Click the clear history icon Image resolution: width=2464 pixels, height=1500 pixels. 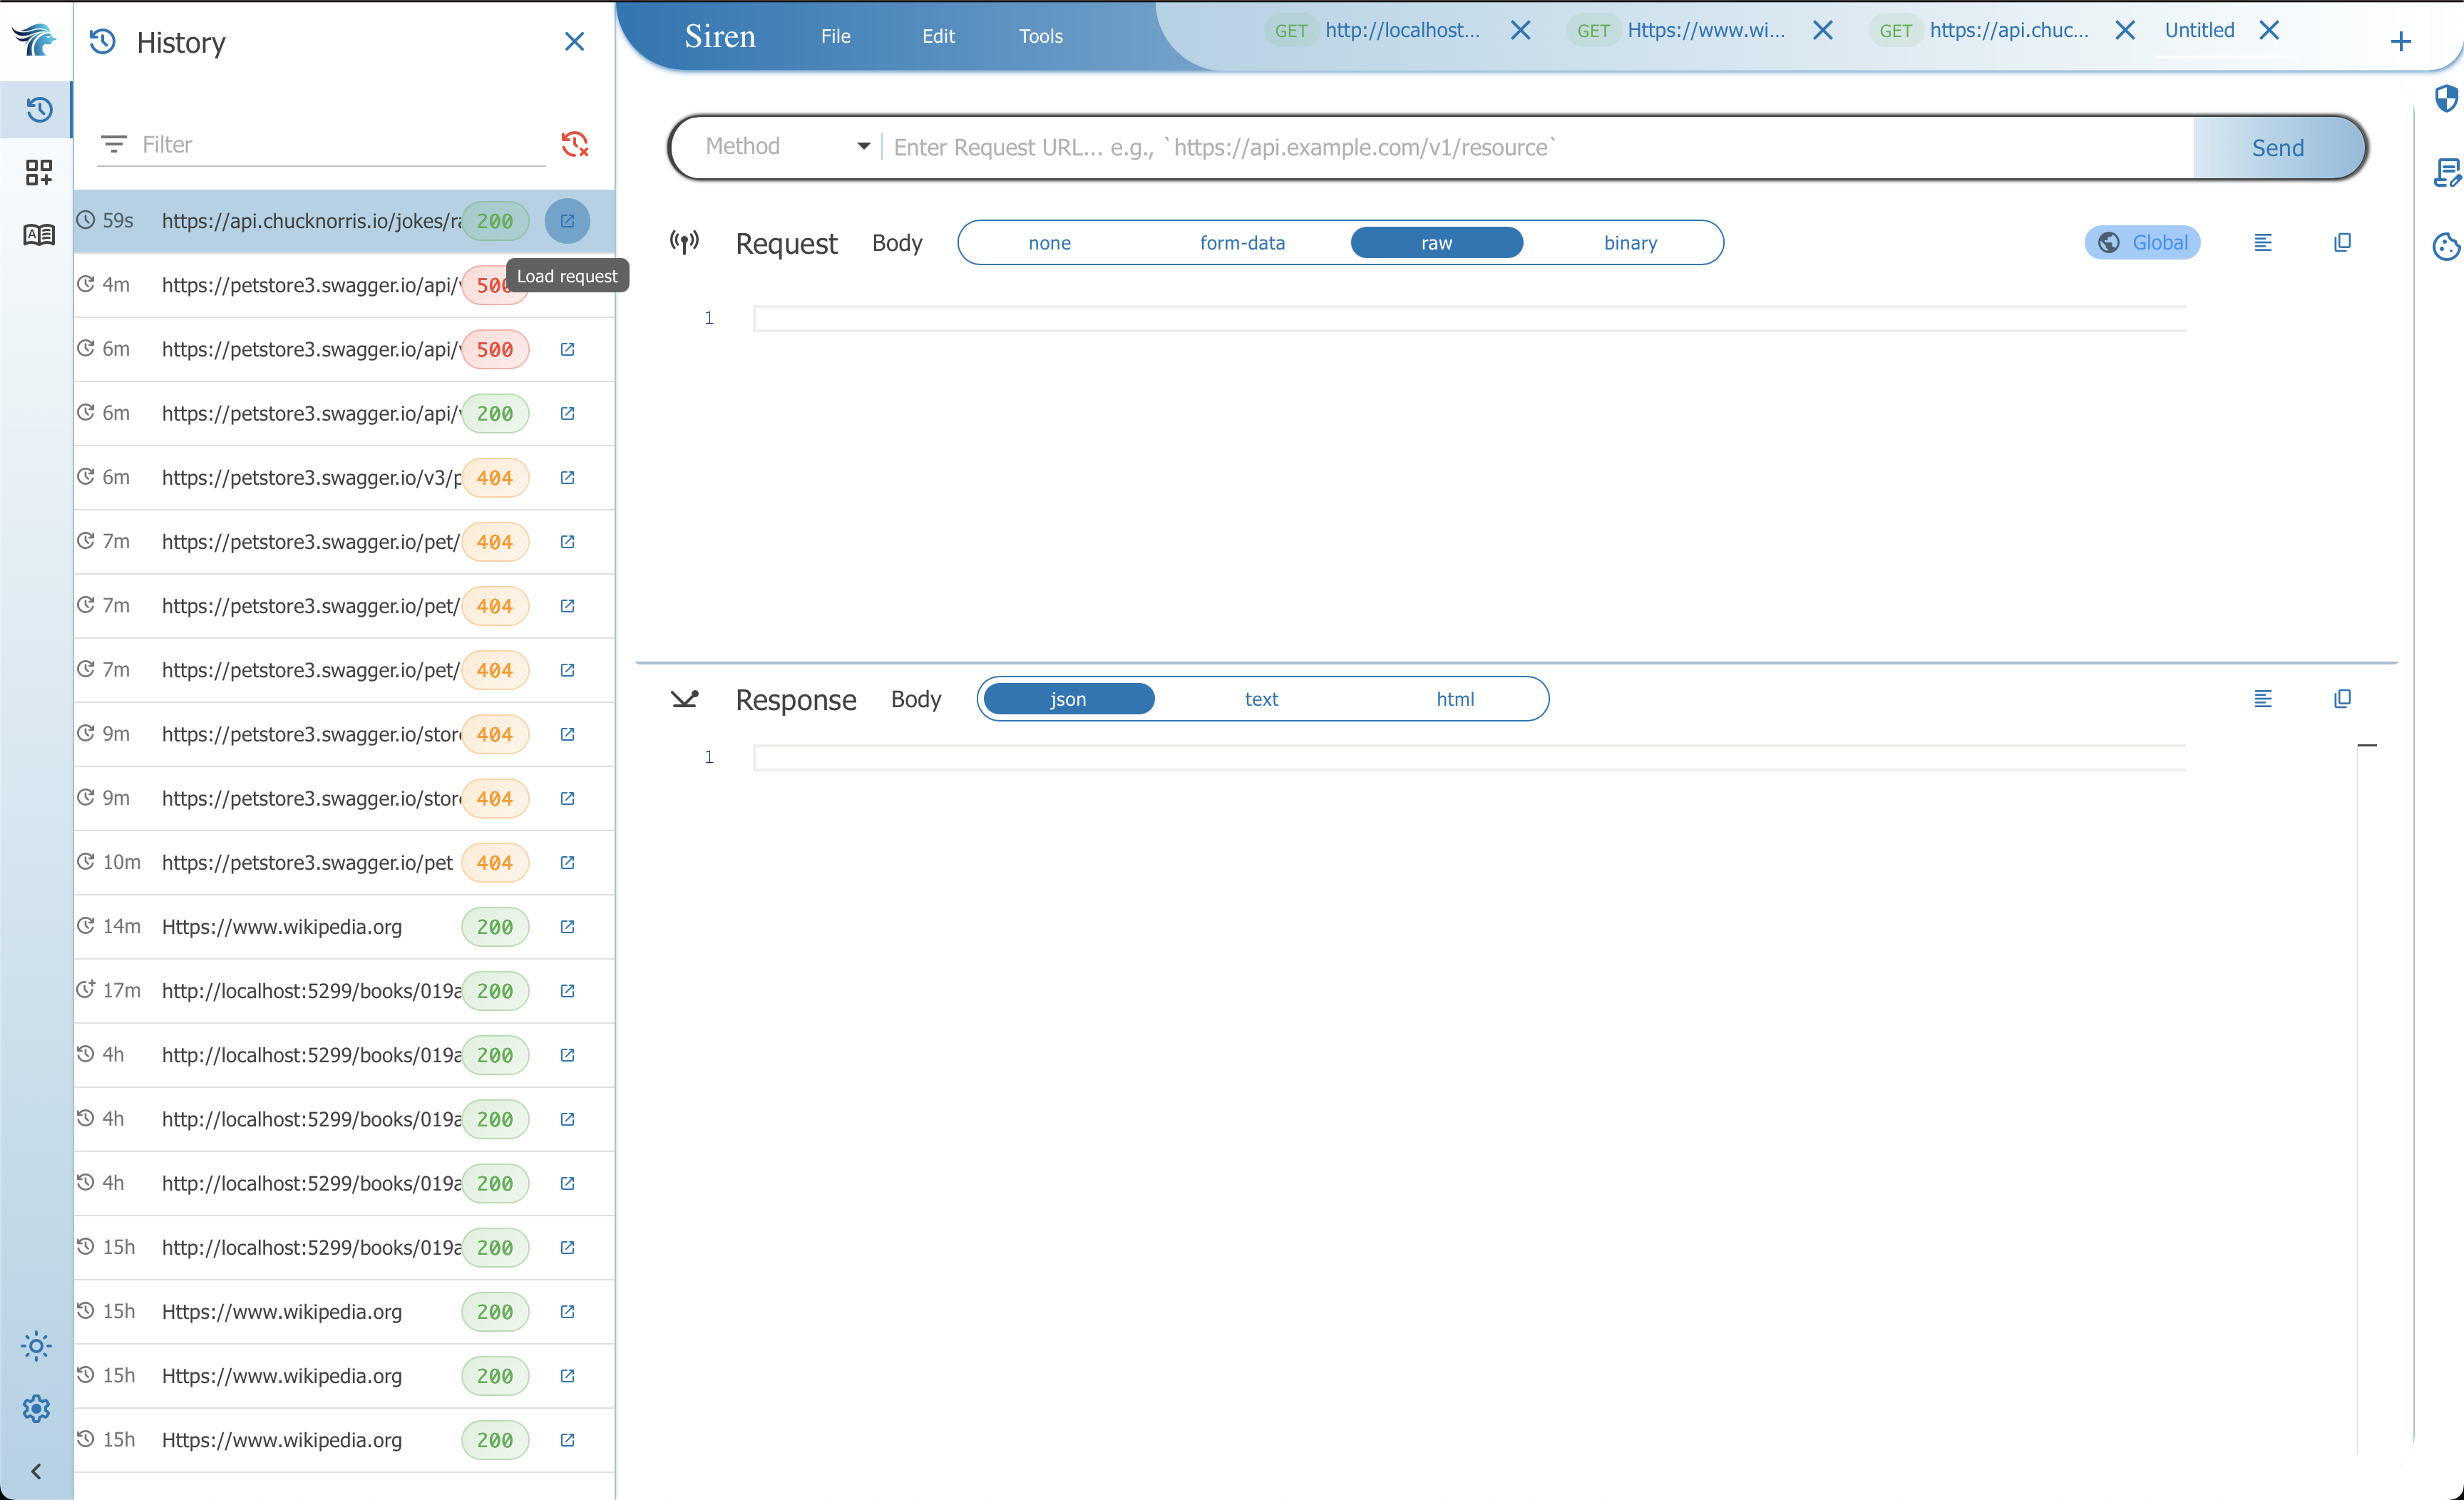pyautogui.click(x=574, y=144)
